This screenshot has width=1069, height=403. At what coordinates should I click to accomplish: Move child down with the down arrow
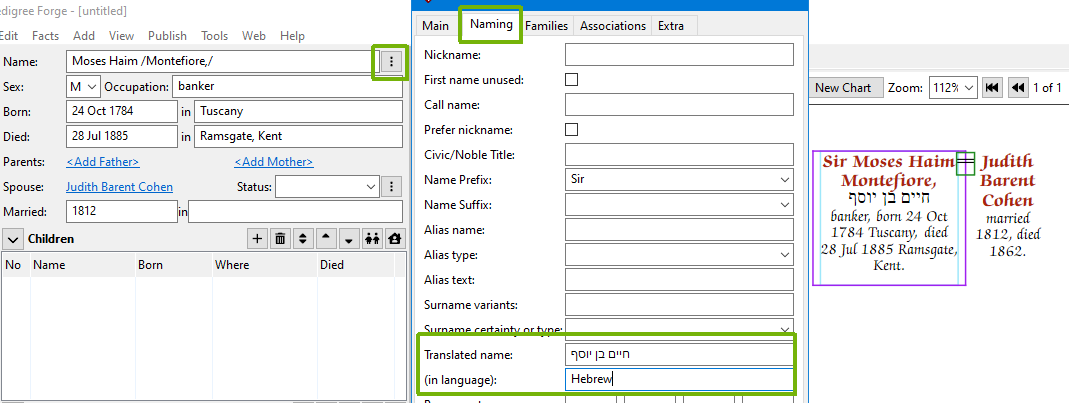coord(349,239)
